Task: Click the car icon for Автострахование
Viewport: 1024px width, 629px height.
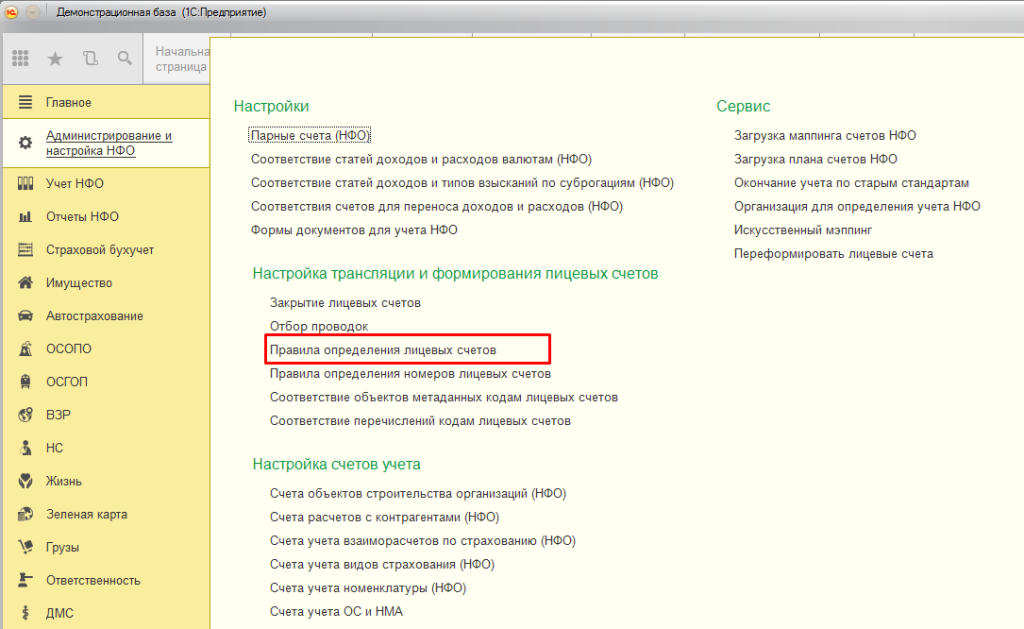Action: point(26,316)
